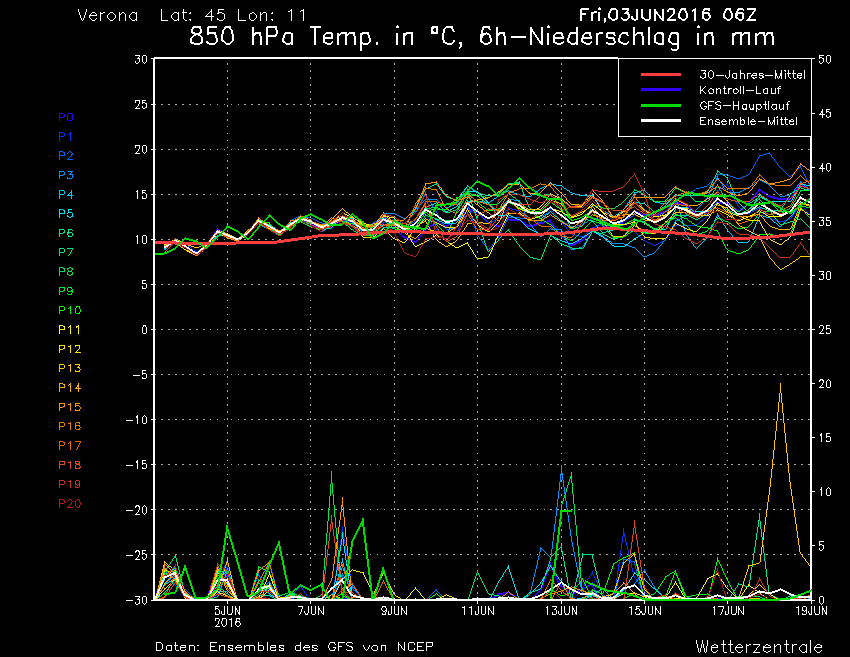Click the Wetterzentrale source label

coord(759,647)
